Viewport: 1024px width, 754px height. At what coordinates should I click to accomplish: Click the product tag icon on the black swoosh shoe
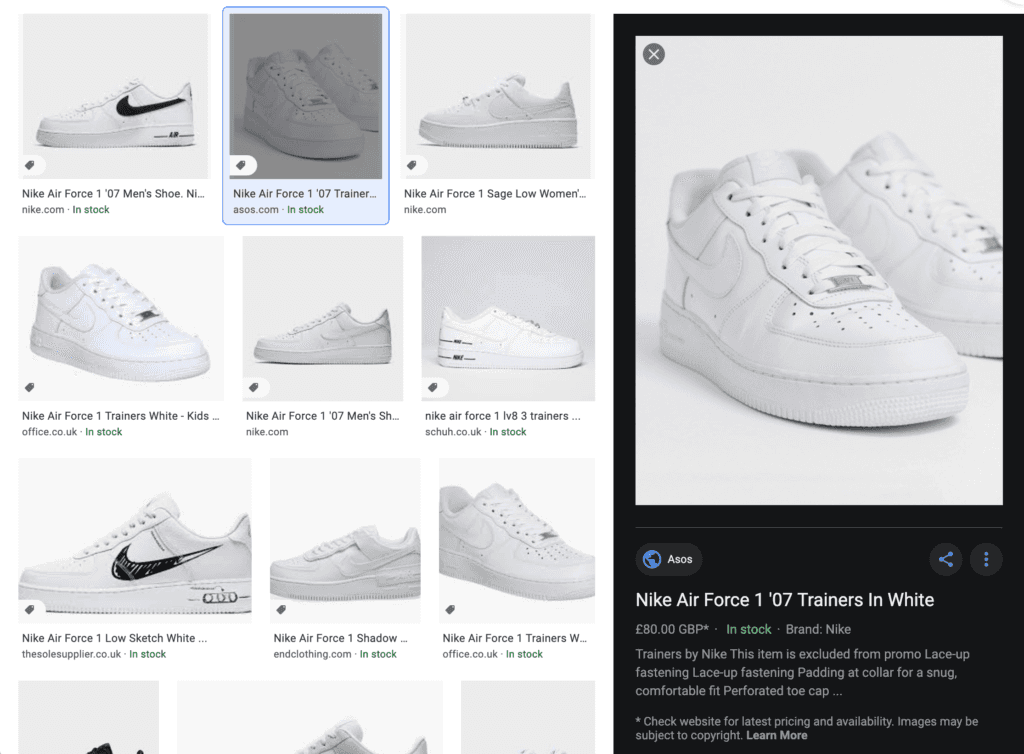(30, 165)
